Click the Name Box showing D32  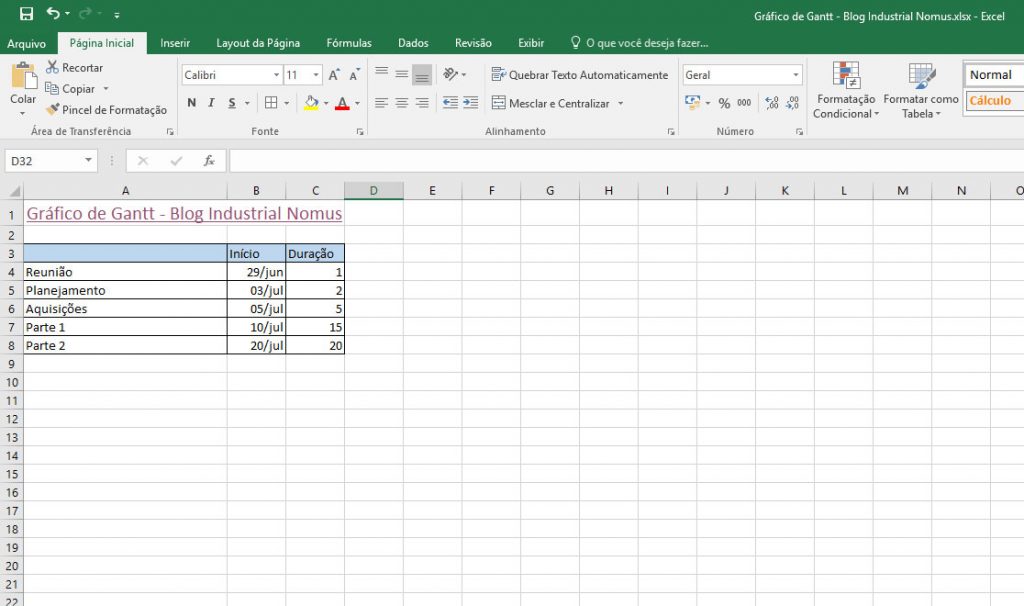click(x=51, y=161)
